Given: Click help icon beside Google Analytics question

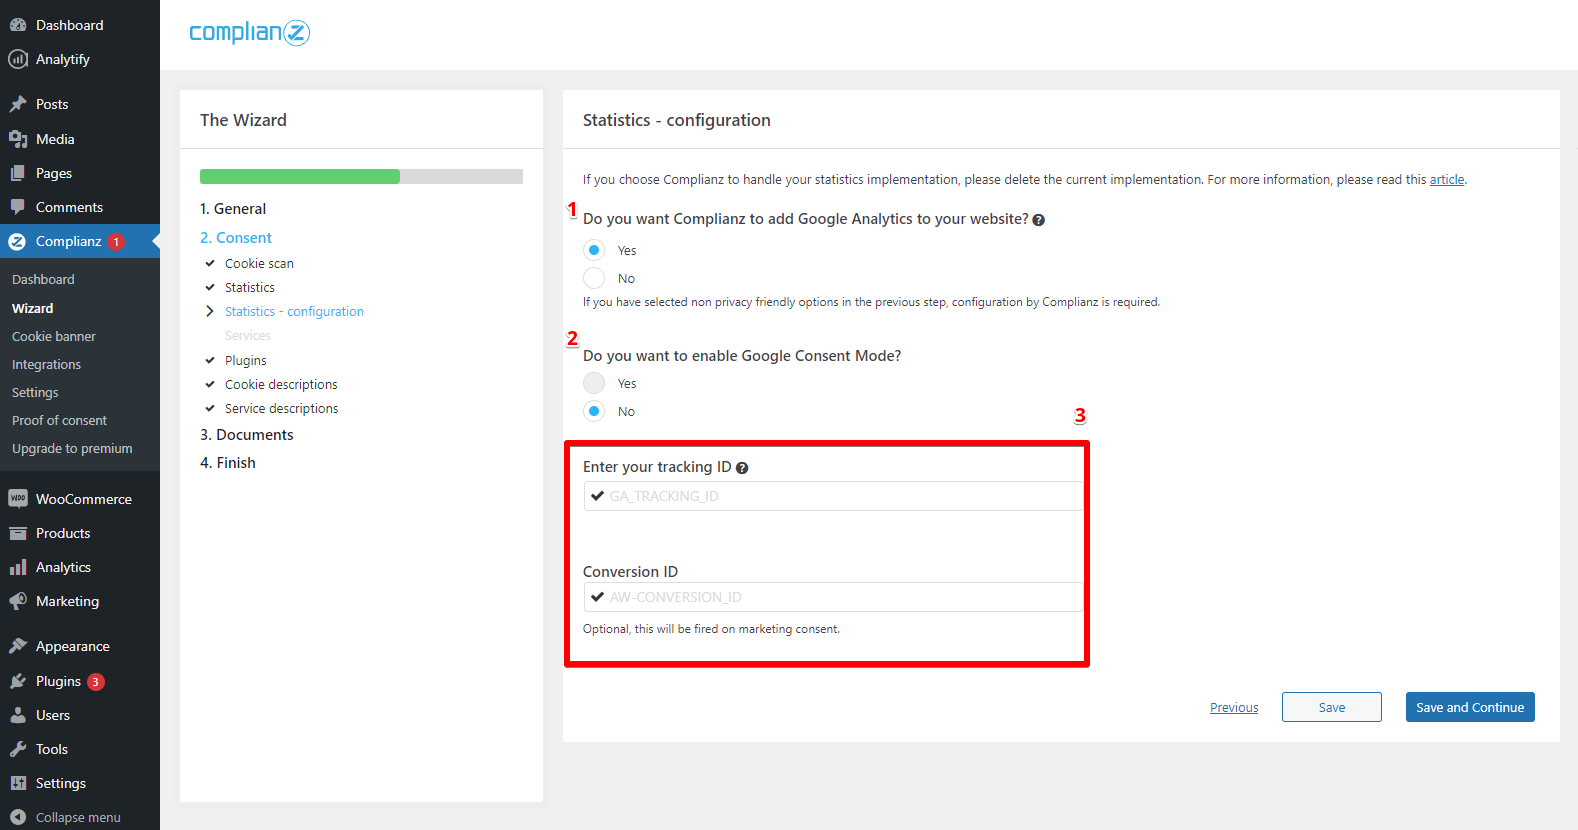Looking at the screenshot, I should coord(1039,220).
